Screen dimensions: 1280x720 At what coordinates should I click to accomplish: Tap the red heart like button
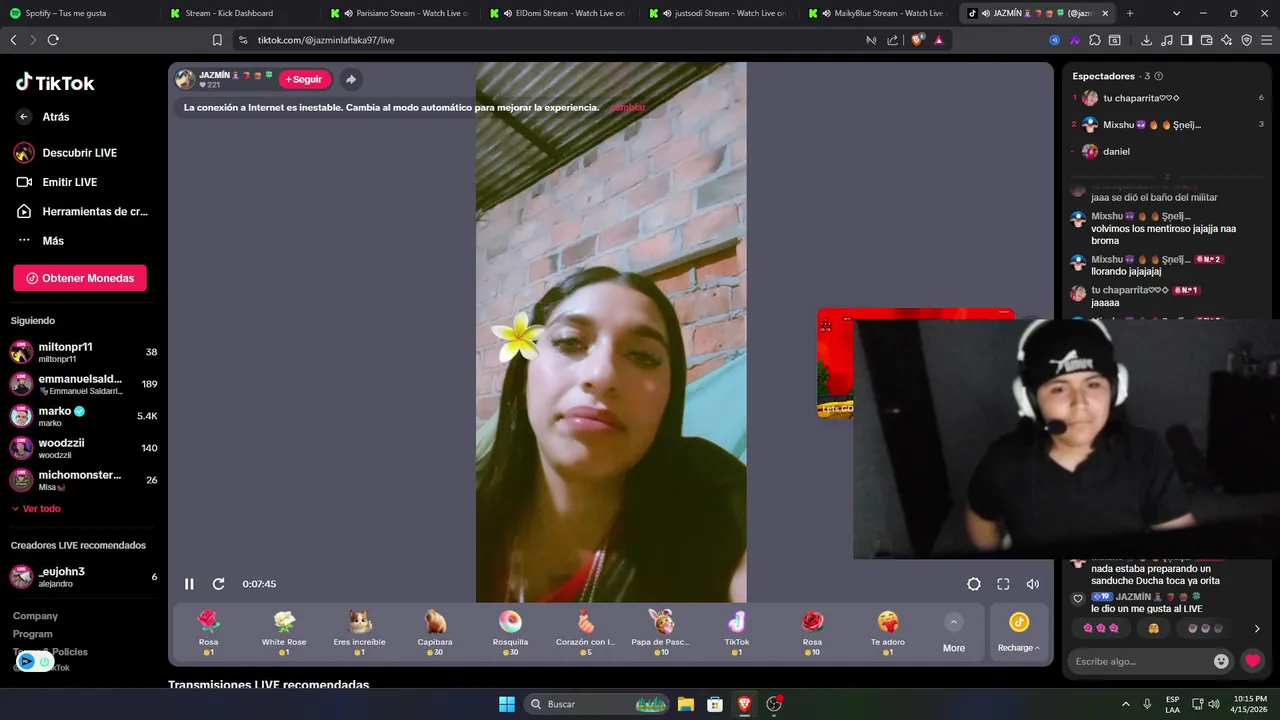click(1252, 661)
